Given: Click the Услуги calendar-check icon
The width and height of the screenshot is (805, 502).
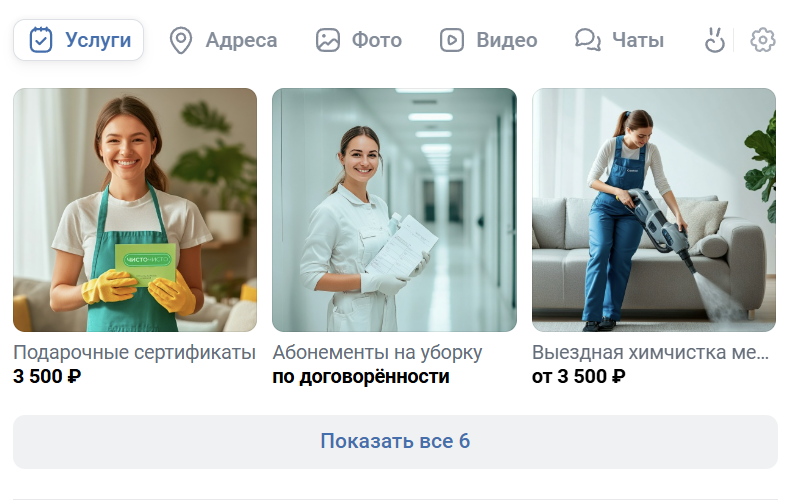Looking at the screenshot, I should tap(41, 40).
